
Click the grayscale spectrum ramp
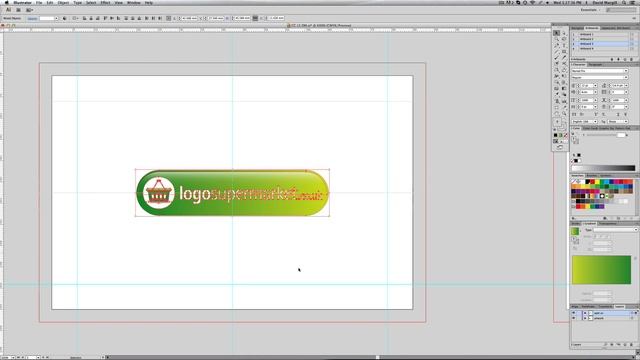603,168
